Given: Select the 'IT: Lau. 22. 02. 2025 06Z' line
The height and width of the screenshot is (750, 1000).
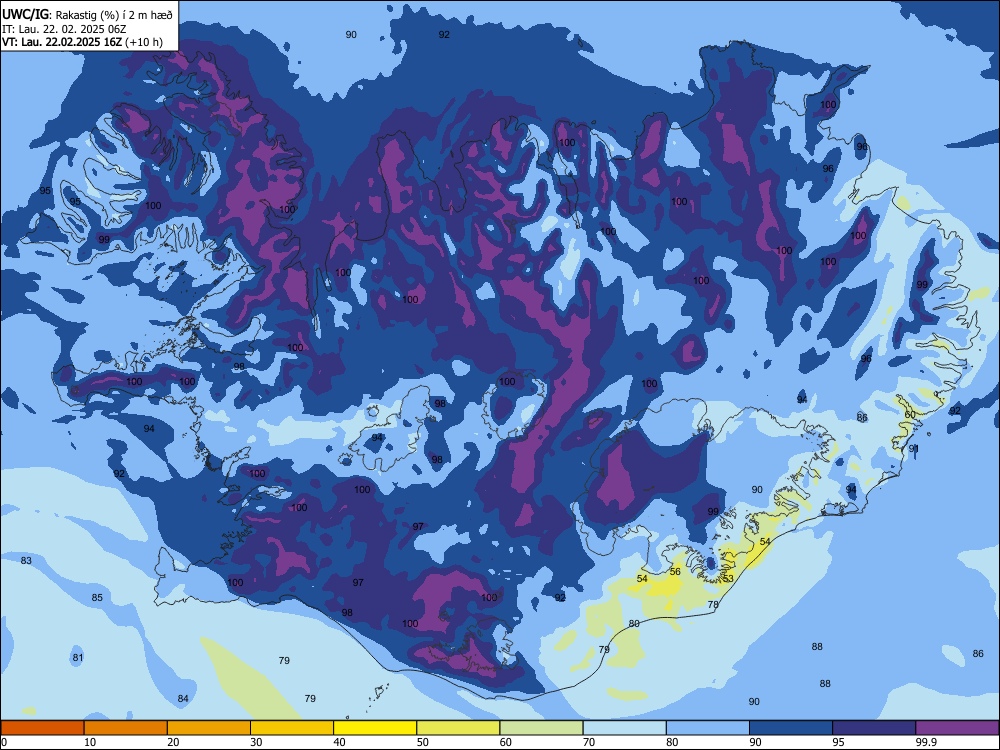Looking at the screenshot, I should [64, 29].
